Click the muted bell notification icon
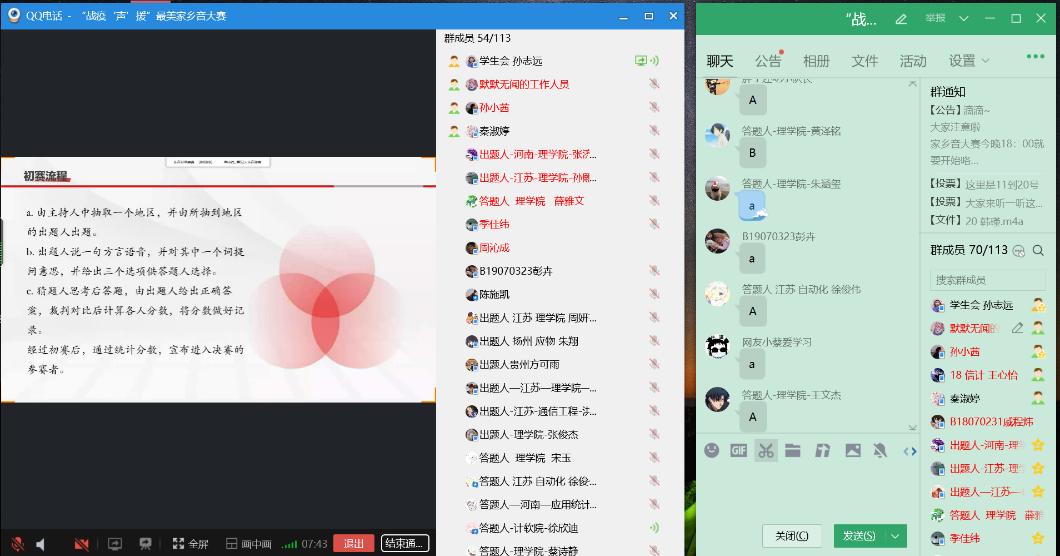The width and height of the screenshot is (1060, 556). [880, 450]
